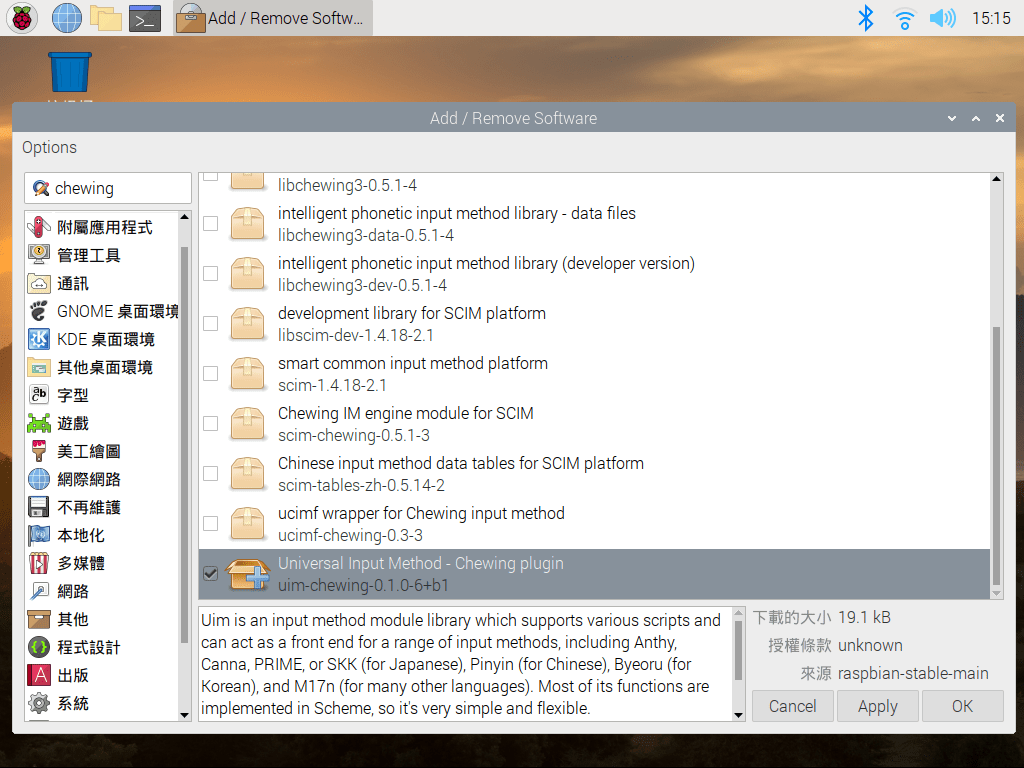Check the scim-chewing package checkbox
The width and height of the screenshot is (1024, 768).
tap(211, 424)
